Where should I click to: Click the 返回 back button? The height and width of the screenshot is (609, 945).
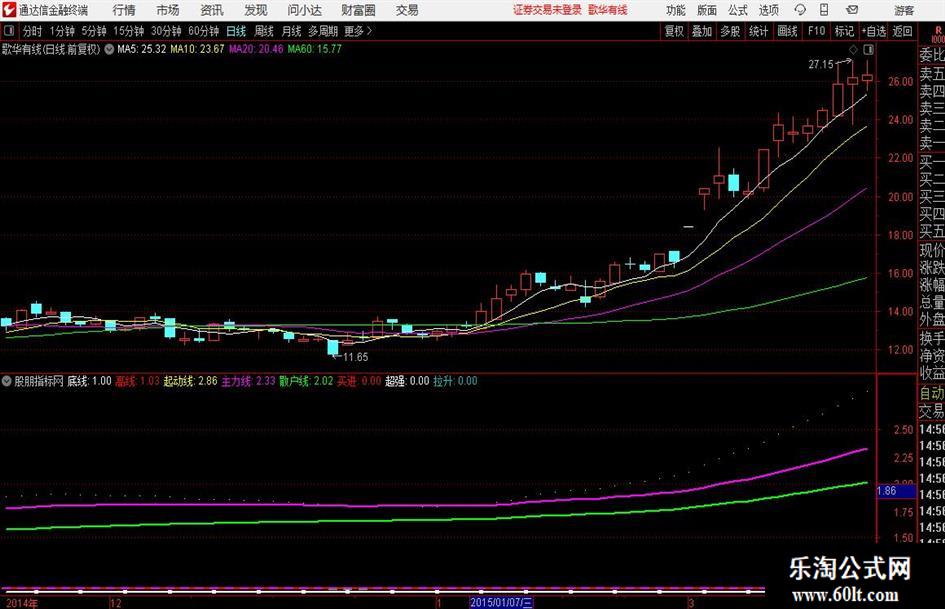tap(902, 31)
